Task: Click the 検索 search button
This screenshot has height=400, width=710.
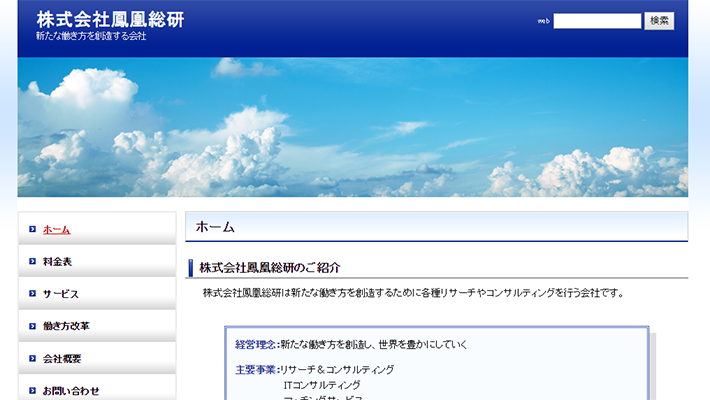Action: pyautogui.click(x=659, y=21)
